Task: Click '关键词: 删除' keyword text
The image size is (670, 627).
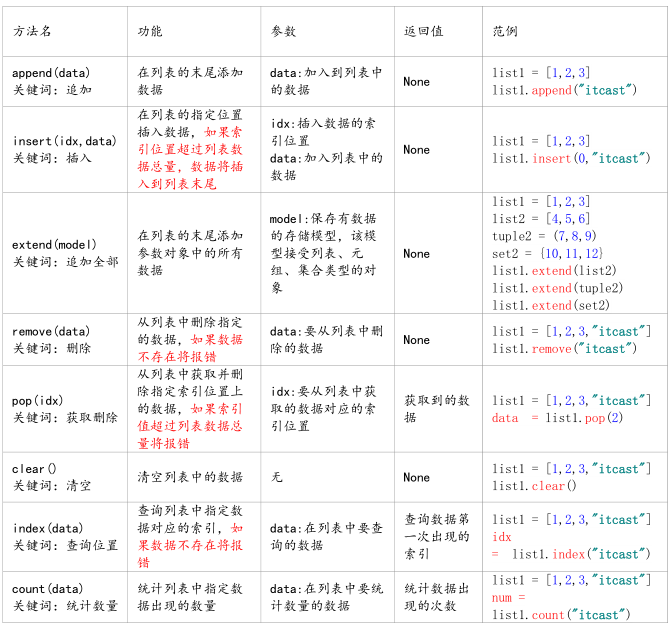Action: 52,348
